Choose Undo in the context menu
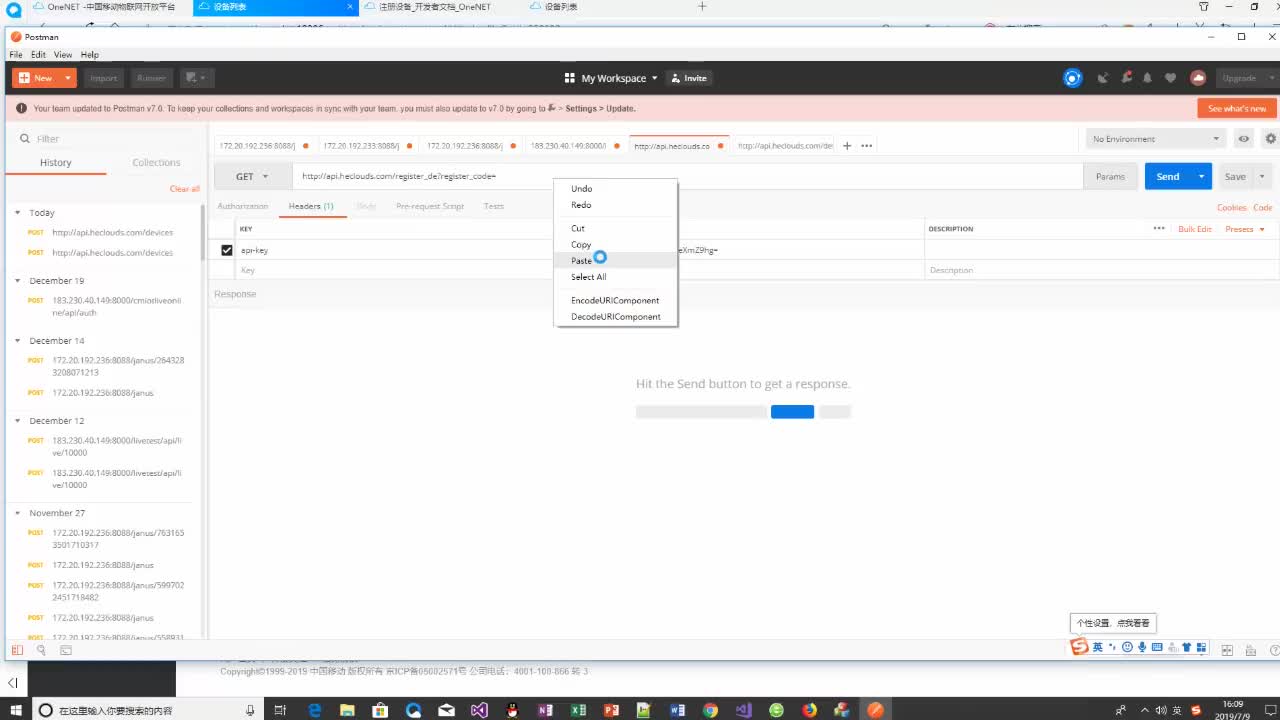 (616, 189)
